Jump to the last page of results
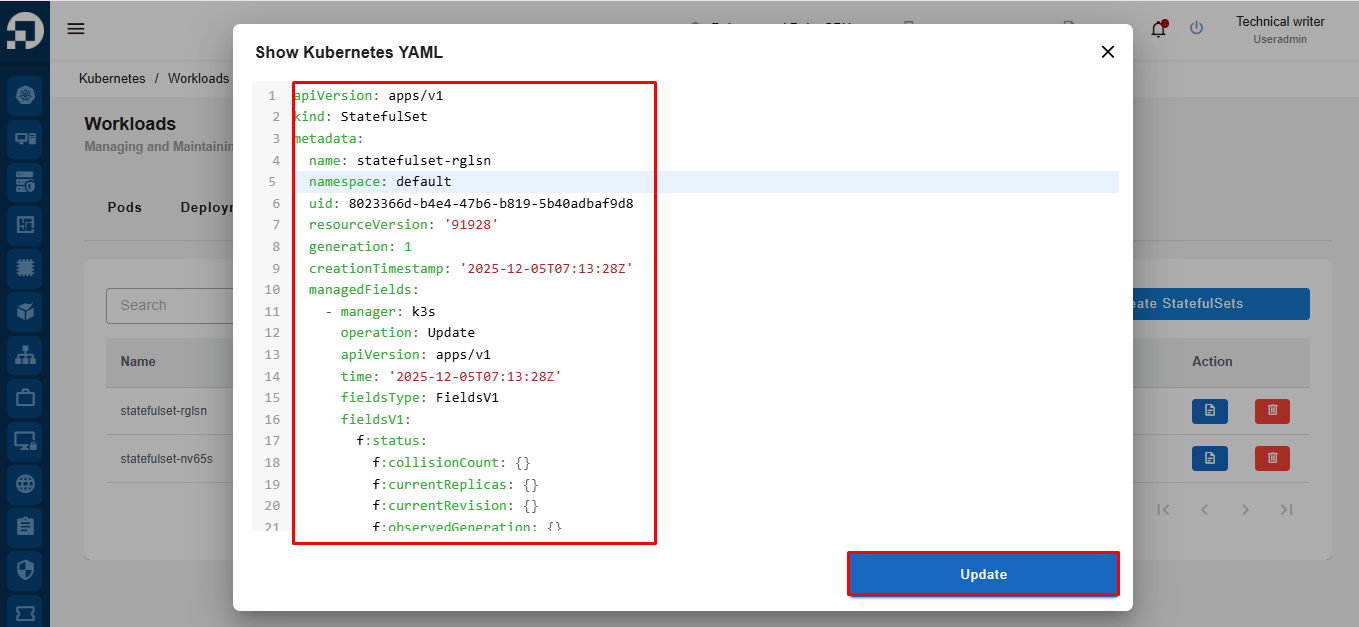This screenshot has height=627, width=1359. click(1287, 510)
